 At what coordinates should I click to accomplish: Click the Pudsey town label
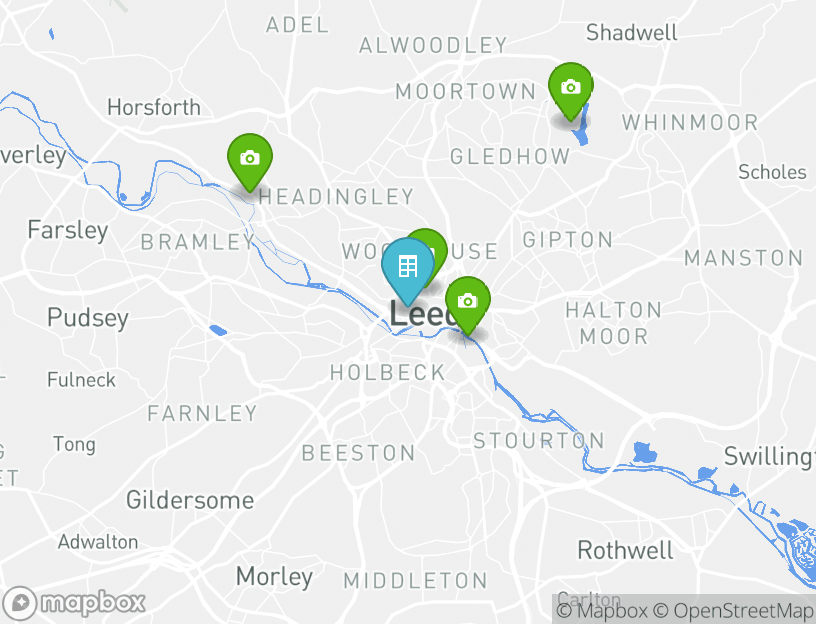coord(88,318)
